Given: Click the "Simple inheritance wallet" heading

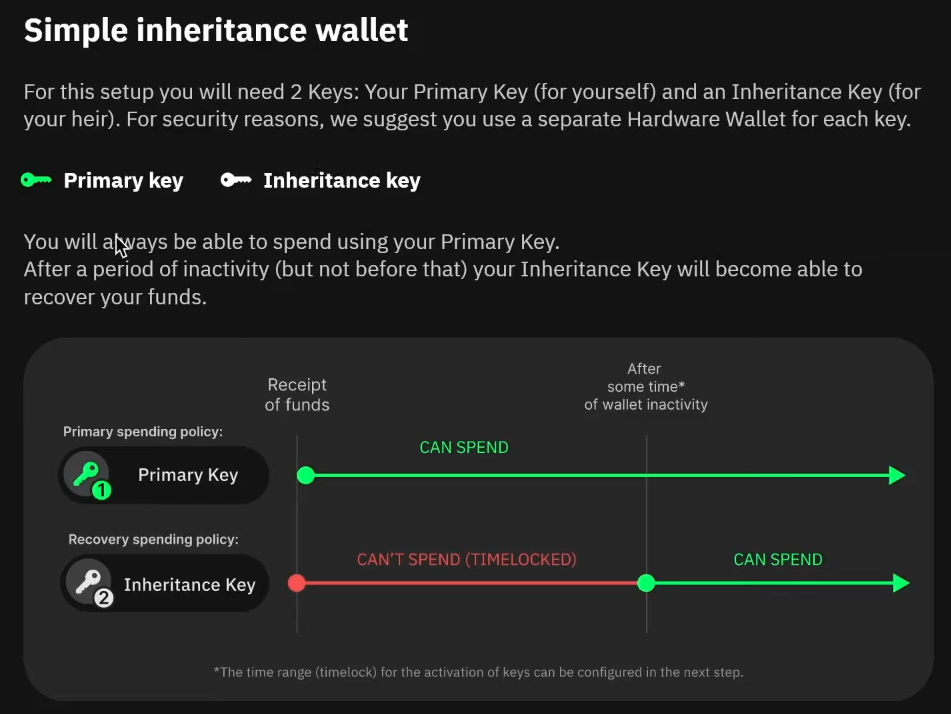Looking at the screenshot, I should (216, 30).
